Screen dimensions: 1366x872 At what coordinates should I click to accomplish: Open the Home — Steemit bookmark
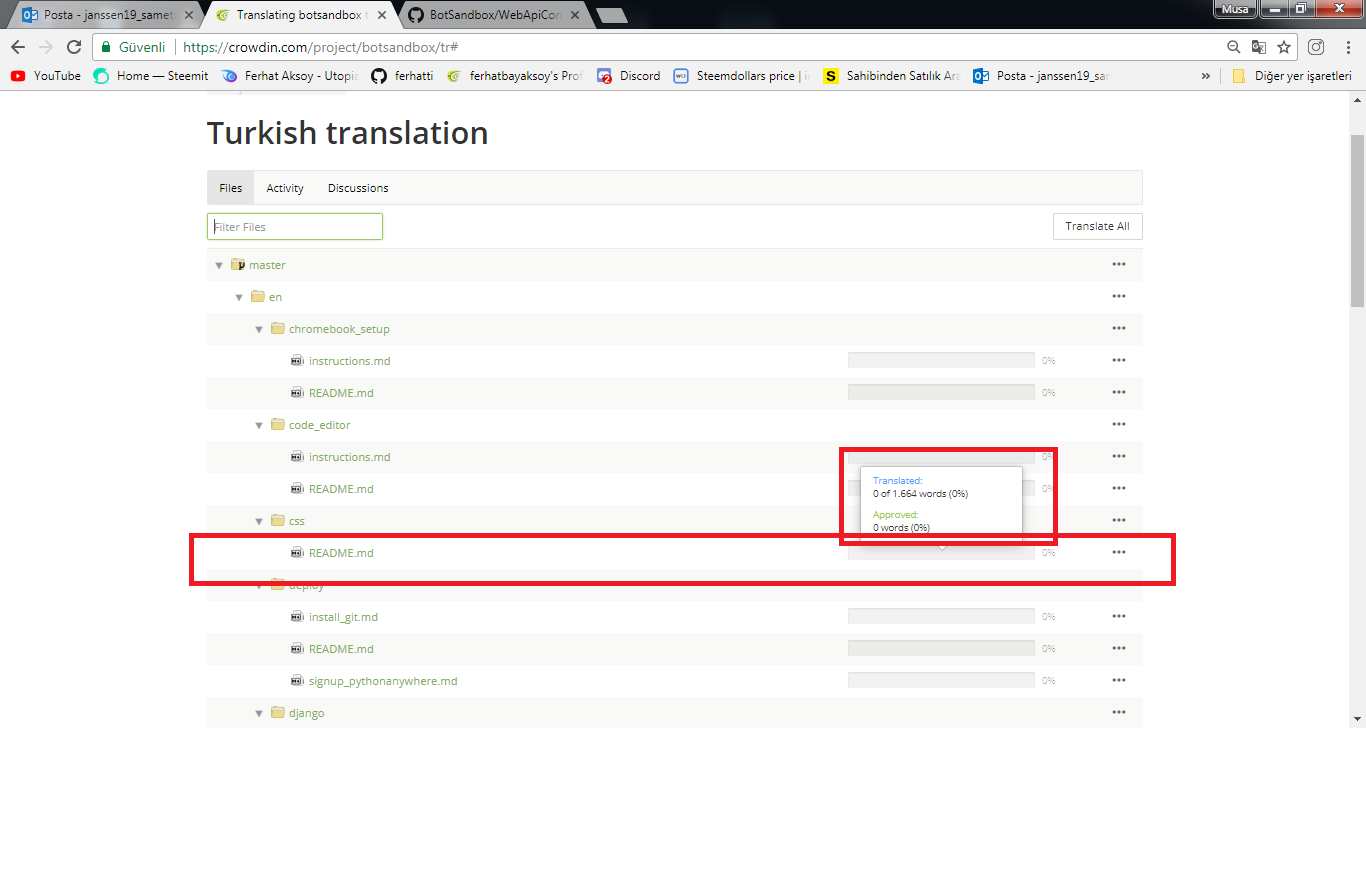151,76
